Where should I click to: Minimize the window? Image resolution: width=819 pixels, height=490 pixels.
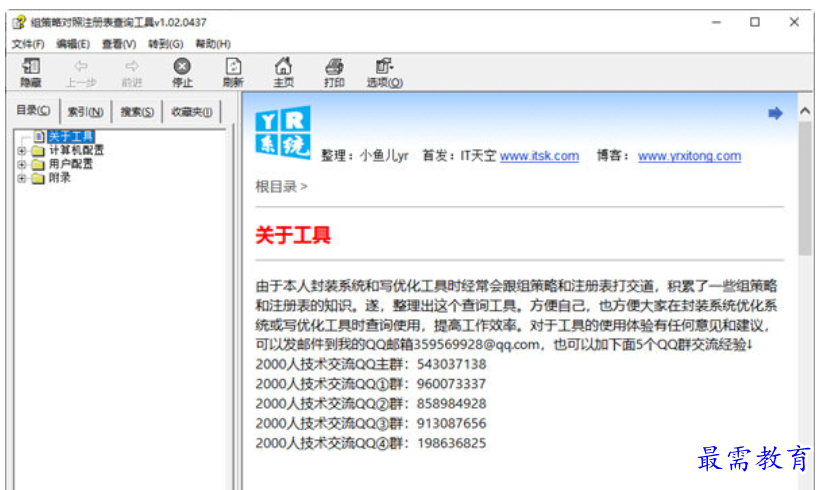coord(716,22)
